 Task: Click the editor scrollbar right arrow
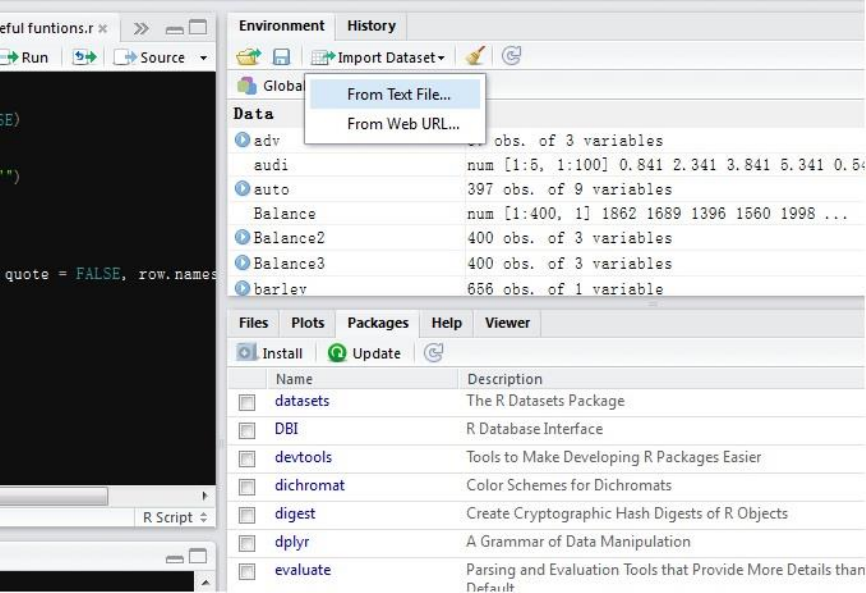[x=205, y=496]
